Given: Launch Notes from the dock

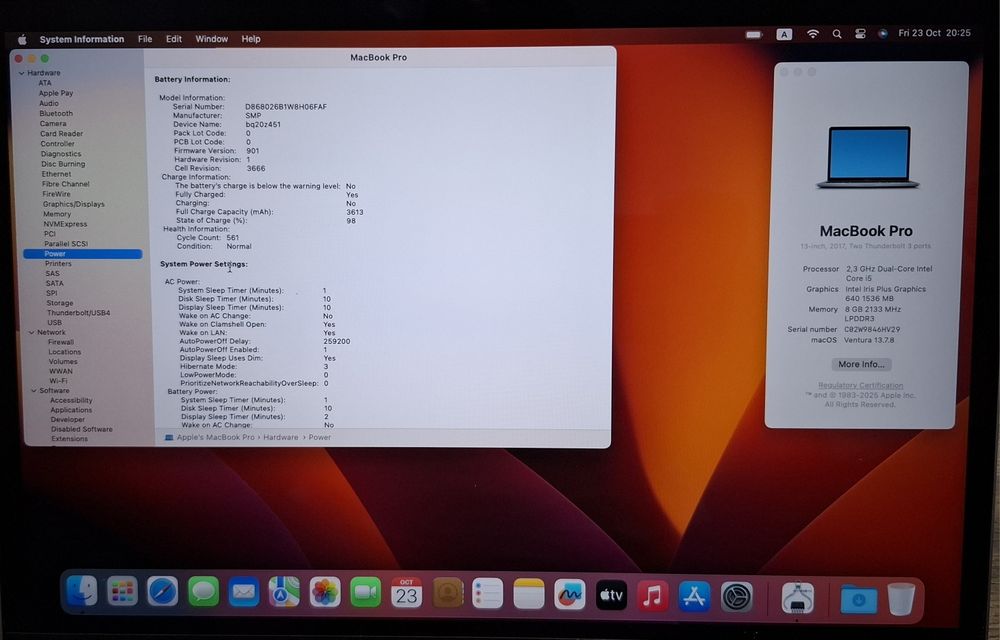Looking at the screenshot, I should pos(529,594).
